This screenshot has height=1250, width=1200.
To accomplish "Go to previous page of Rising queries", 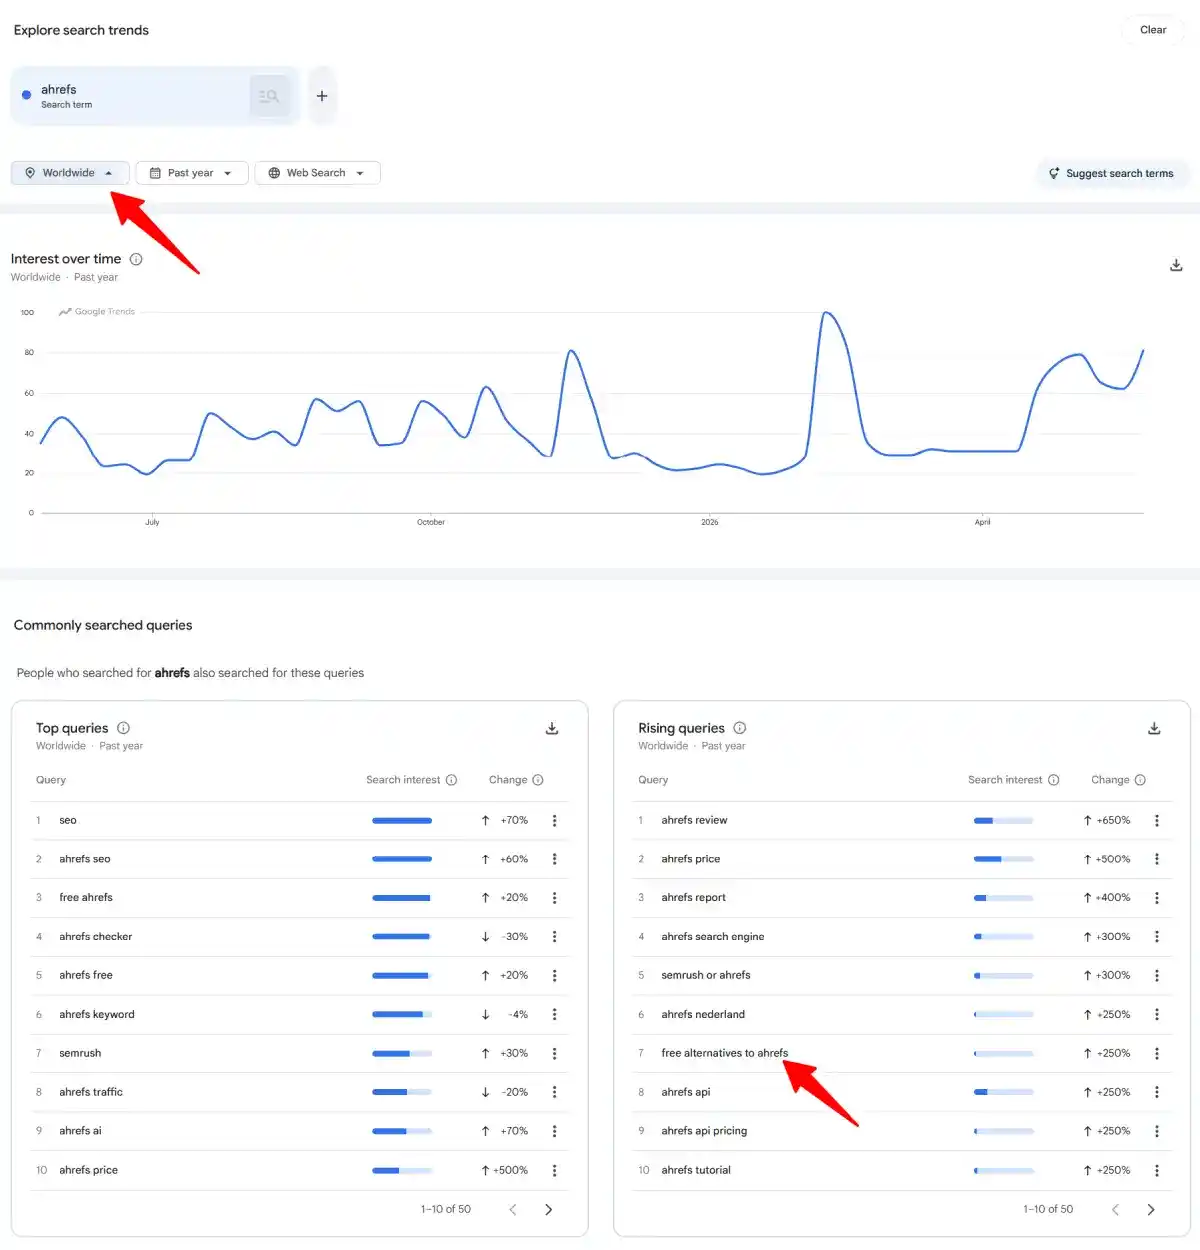I will click(1116, 1210).
